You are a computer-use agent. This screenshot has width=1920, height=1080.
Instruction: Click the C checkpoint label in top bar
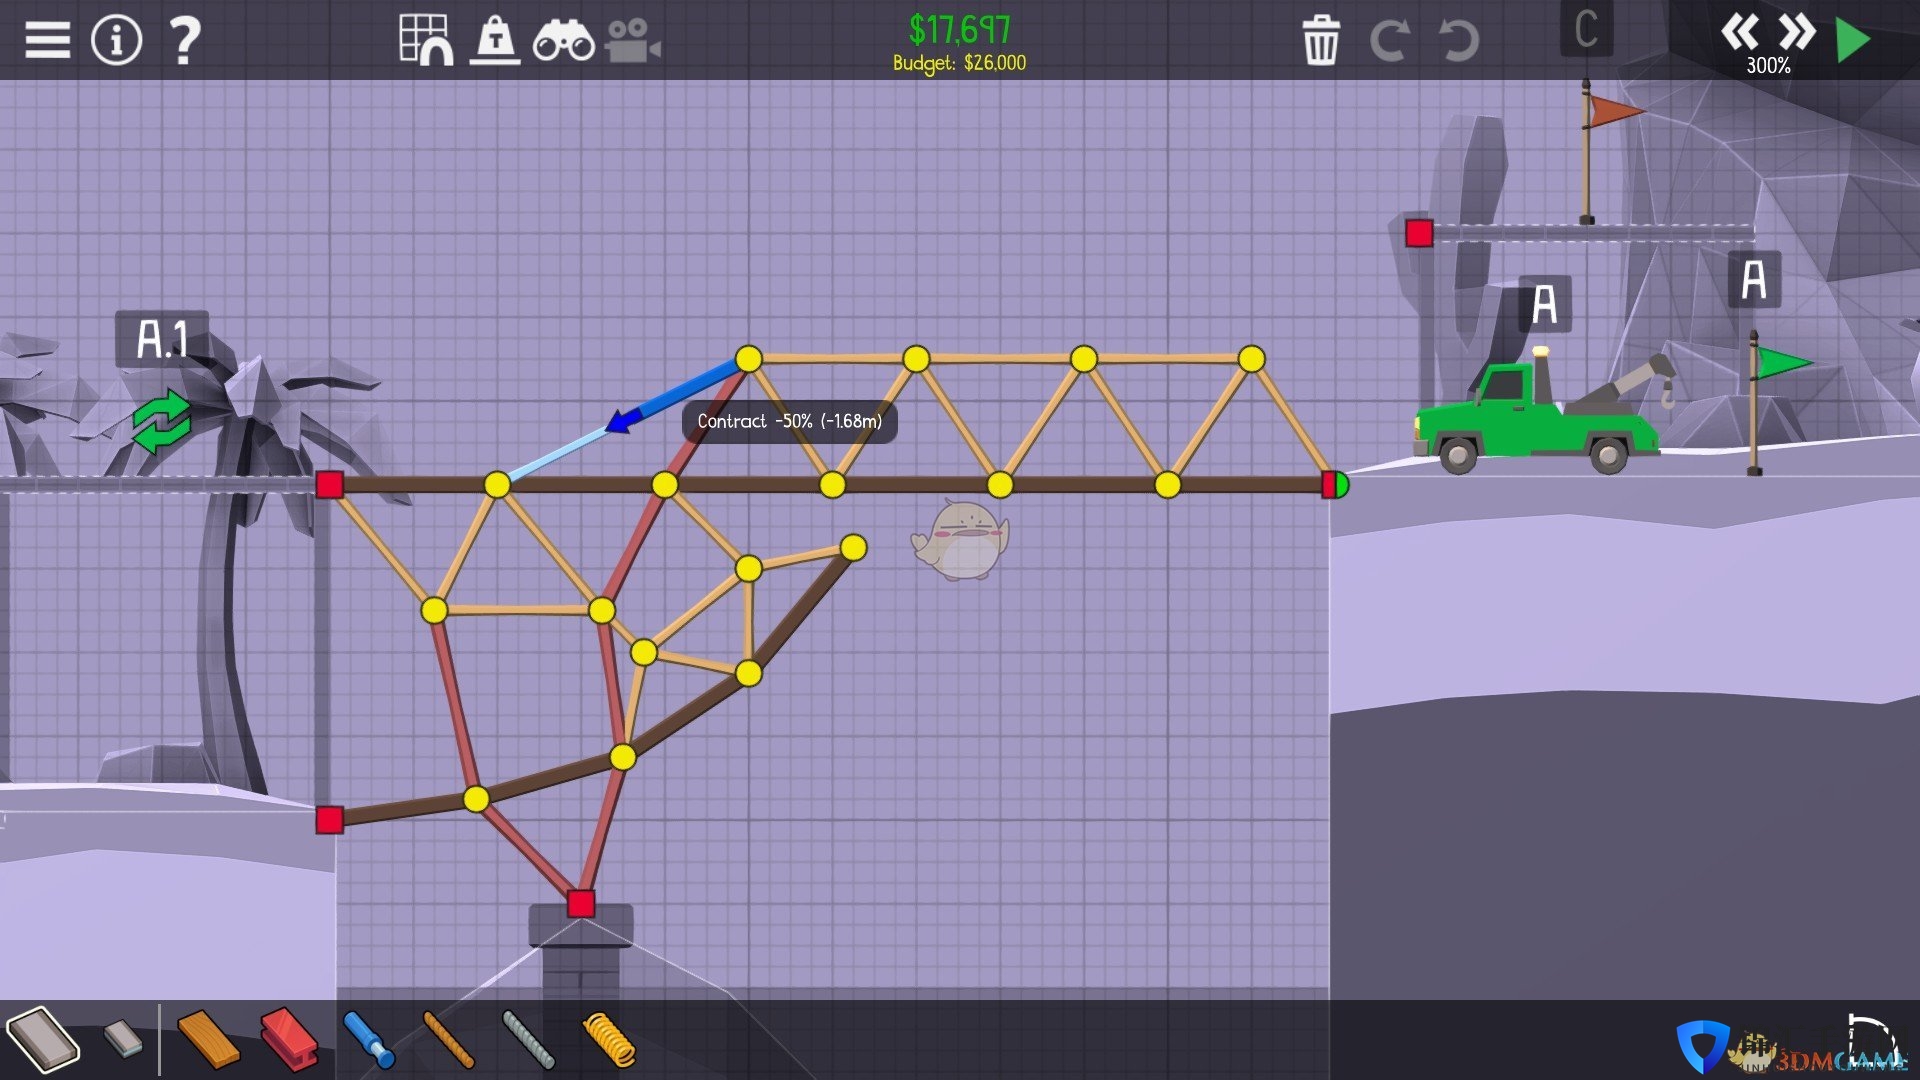(x=1586, y=28)
